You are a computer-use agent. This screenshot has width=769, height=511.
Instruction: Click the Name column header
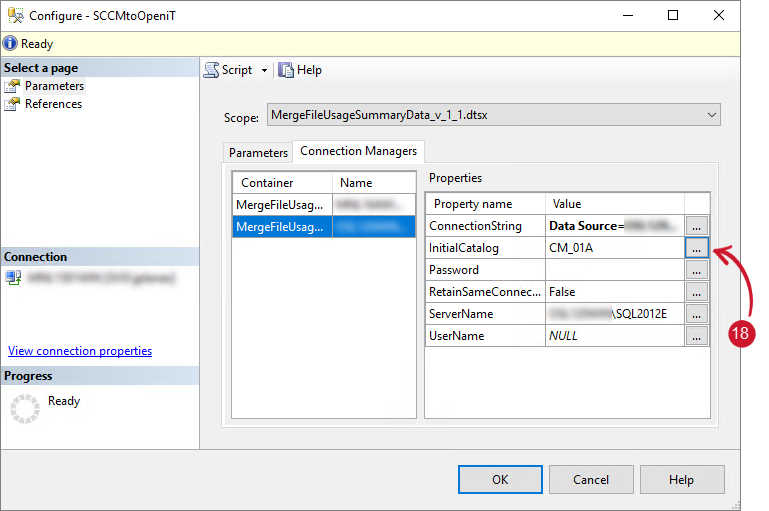[x=374, y=183]
